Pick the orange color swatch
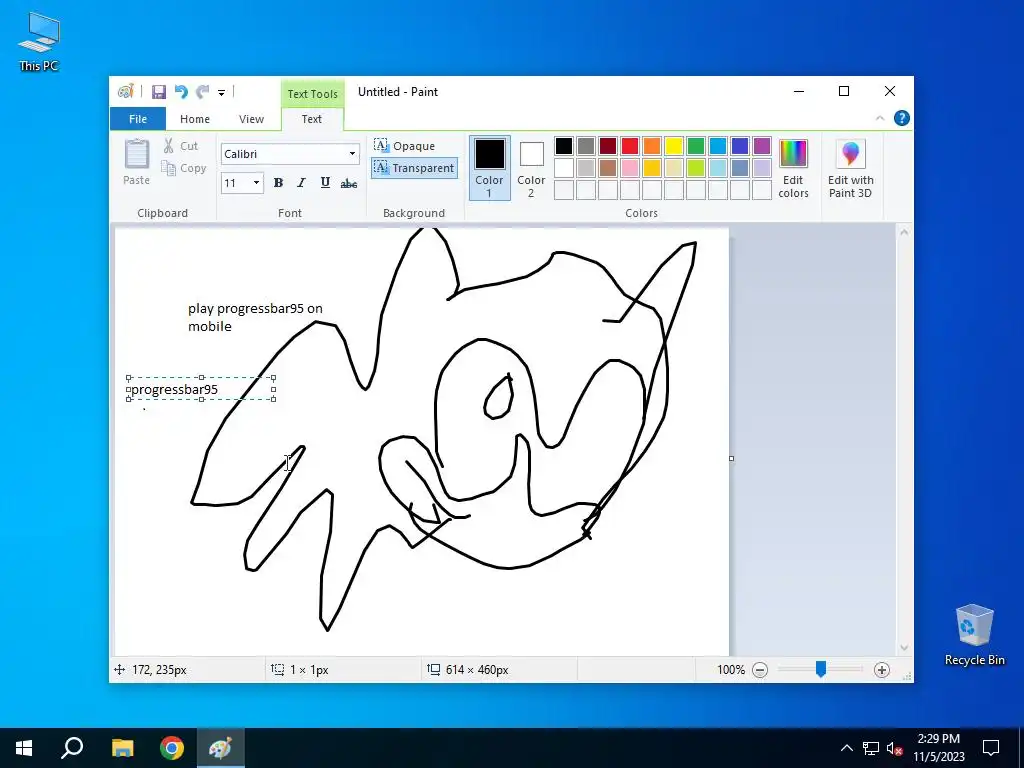The width and height of the screenshot is (1024, 768). (x=652, y=146)
